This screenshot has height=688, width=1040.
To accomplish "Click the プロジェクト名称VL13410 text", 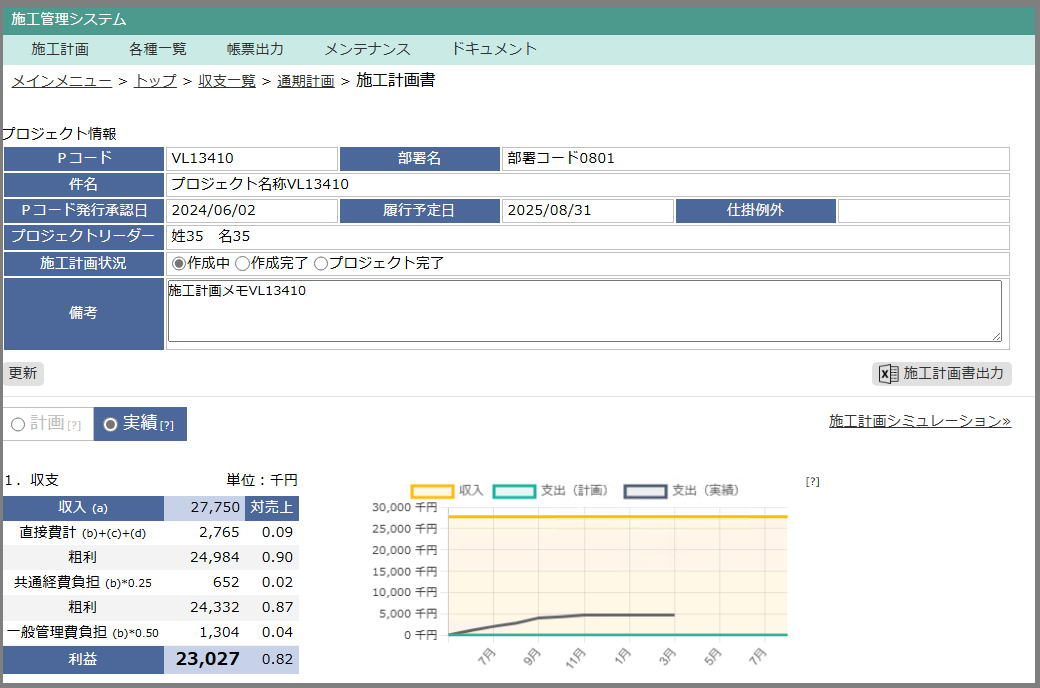I will click(260, 184).
